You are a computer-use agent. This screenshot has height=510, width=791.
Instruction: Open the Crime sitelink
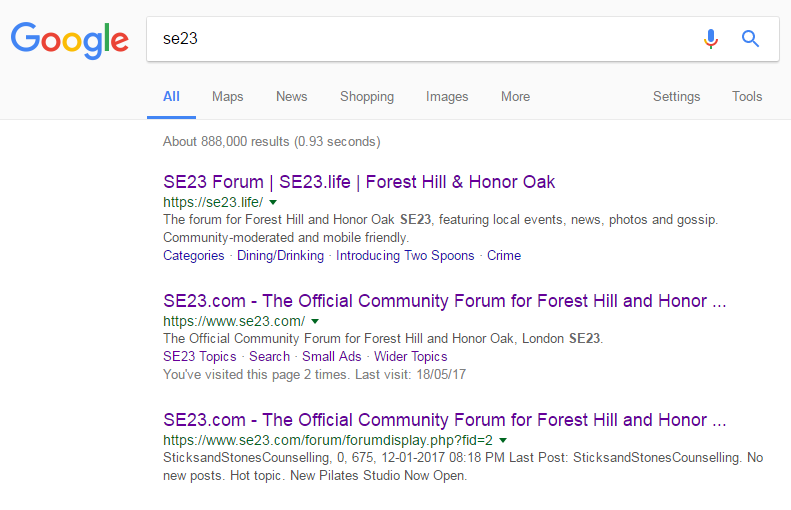point(504,256)
